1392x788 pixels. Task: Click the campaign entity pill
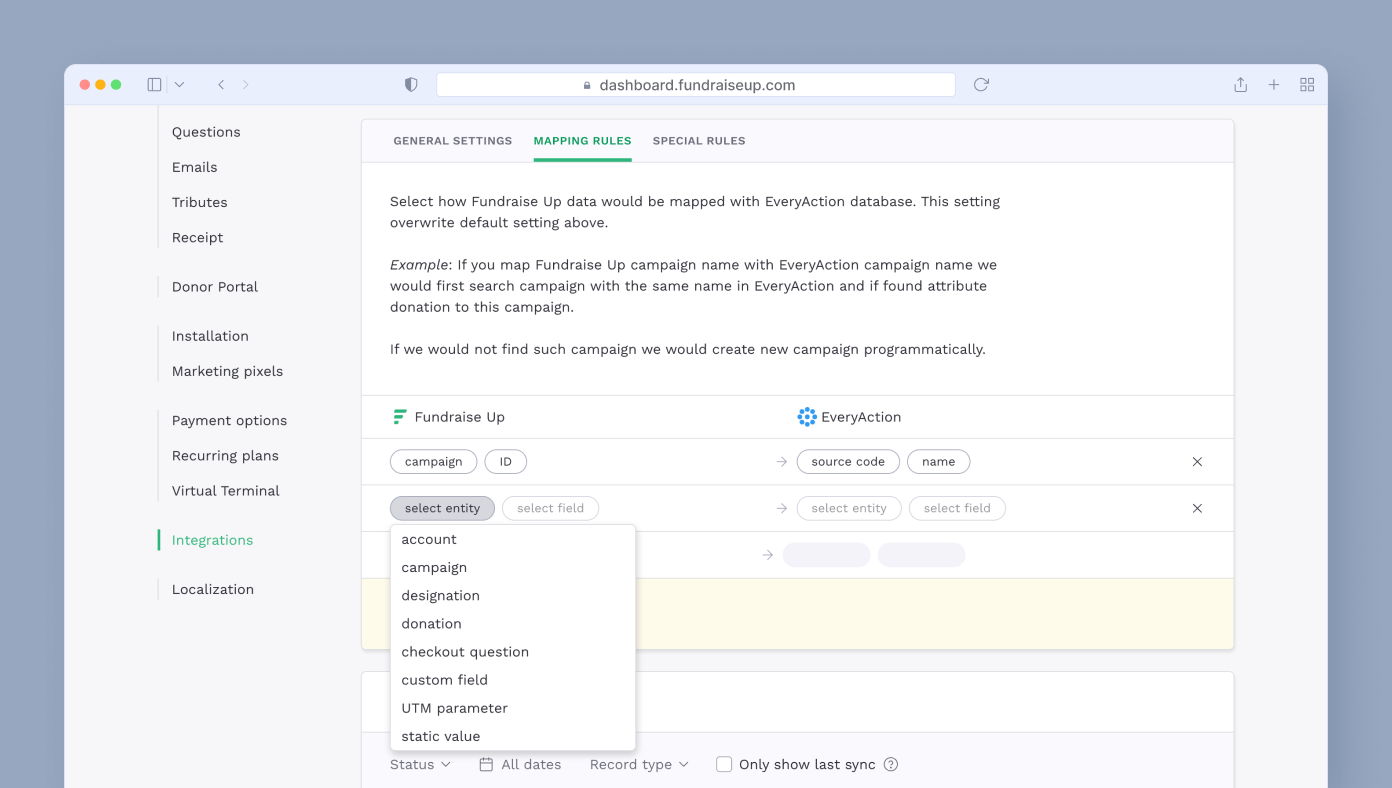433,462
